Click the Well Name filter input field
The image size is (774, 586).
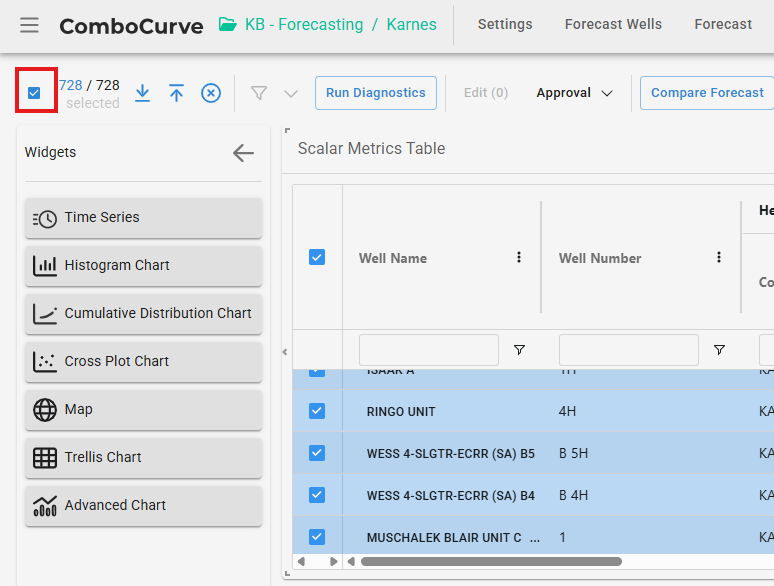point(428,350)
